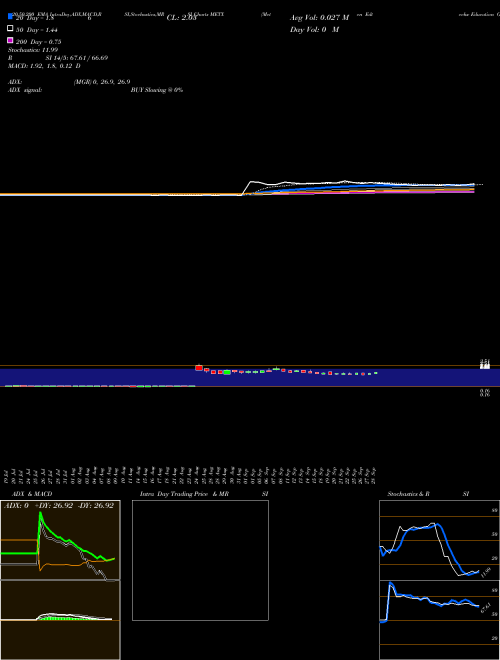500x660 pixels.
Task: Click the 'MACD: 1.92, 1.8, 0.12 D' line
Action: (44, 66)
